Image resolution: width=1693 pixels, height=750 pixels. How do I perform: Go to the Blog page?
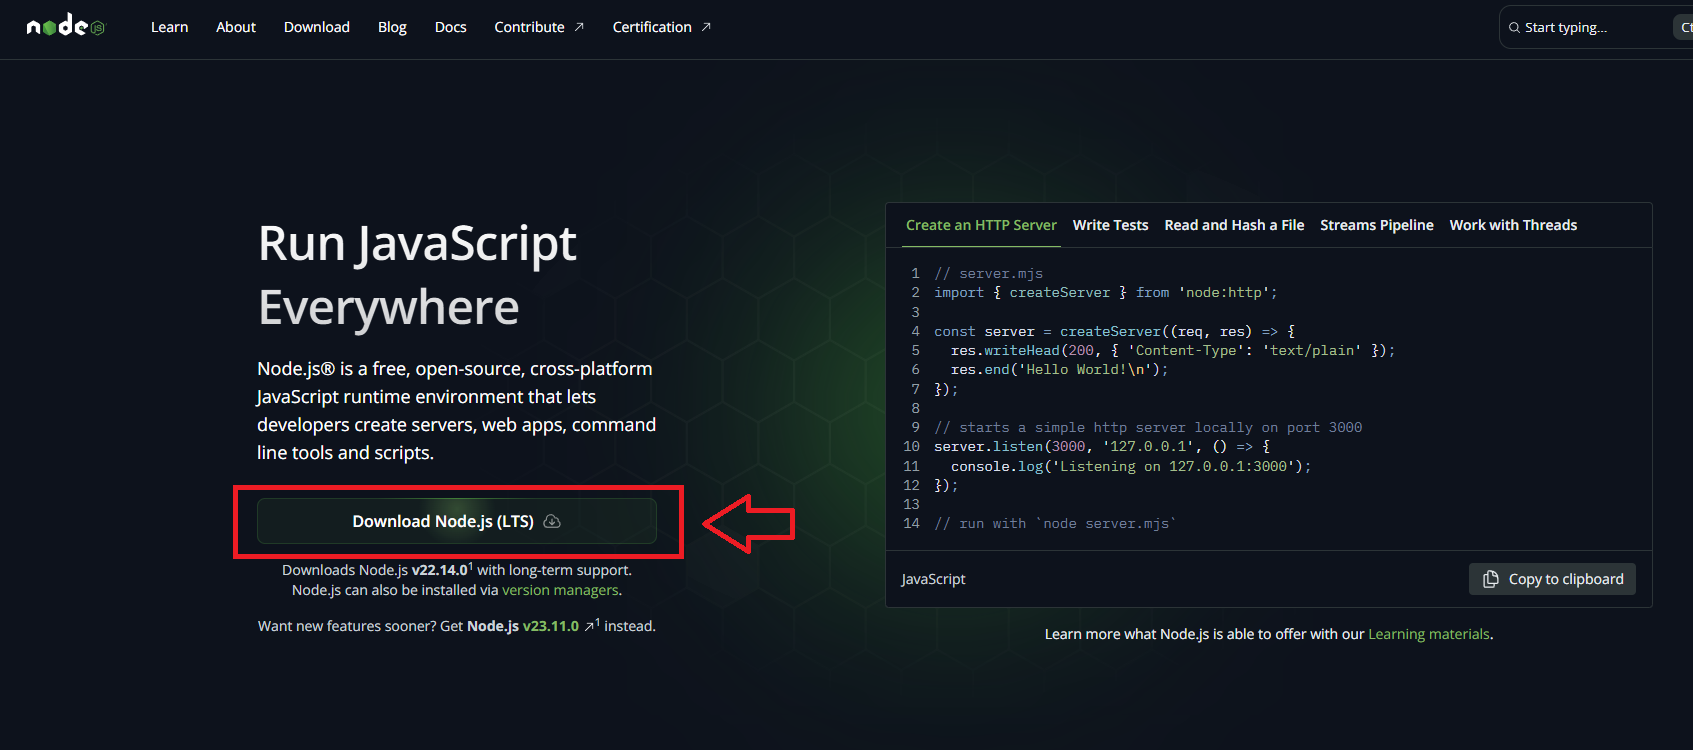click(392, 27)
